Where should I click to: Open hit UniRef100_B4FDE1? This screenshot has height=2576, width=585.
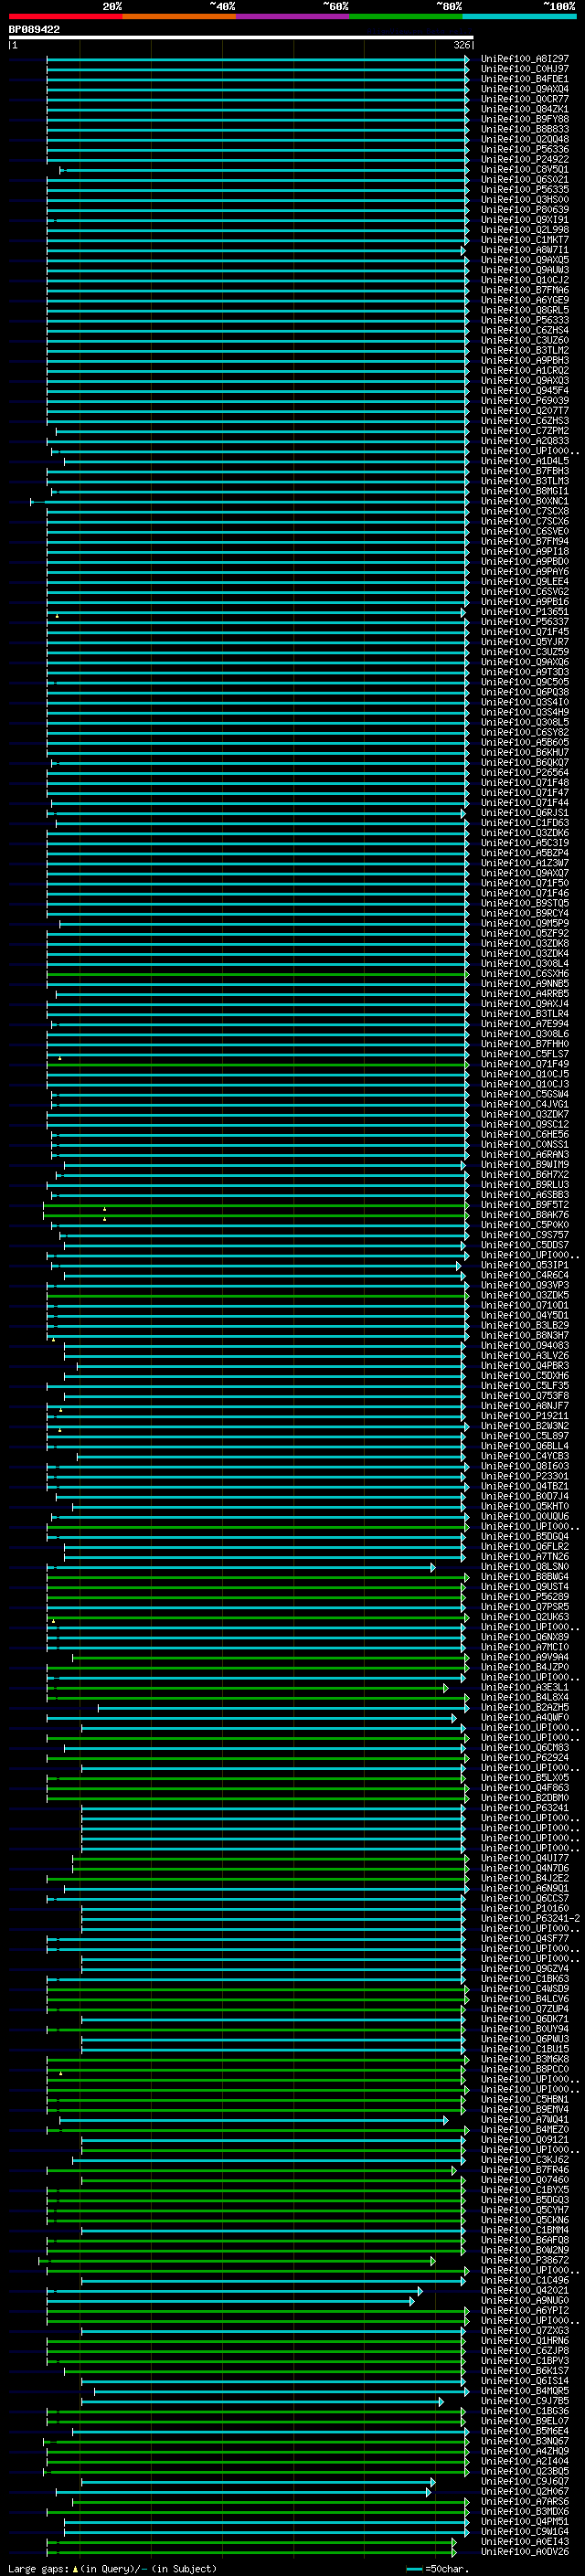(x=525, y=79)
